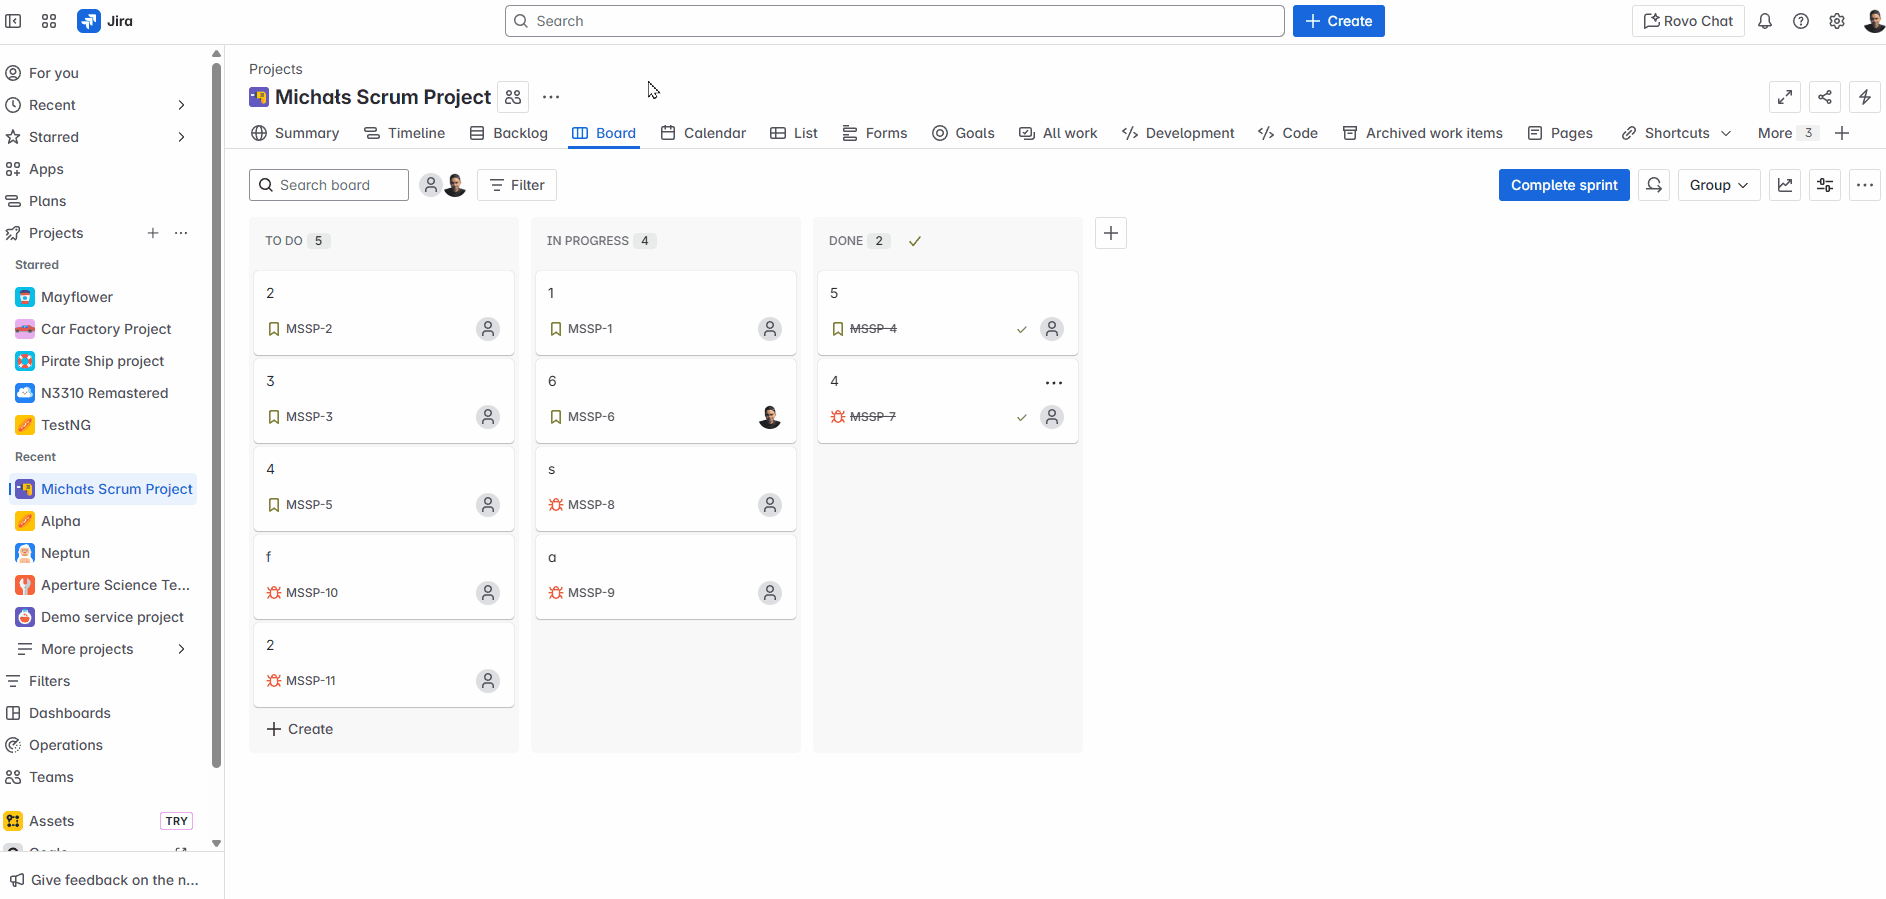The width and height of the screenshot is (1886, 899).
Task: Open Rovo Chat
Action: pyautogui.click(x=1688, y=21)
